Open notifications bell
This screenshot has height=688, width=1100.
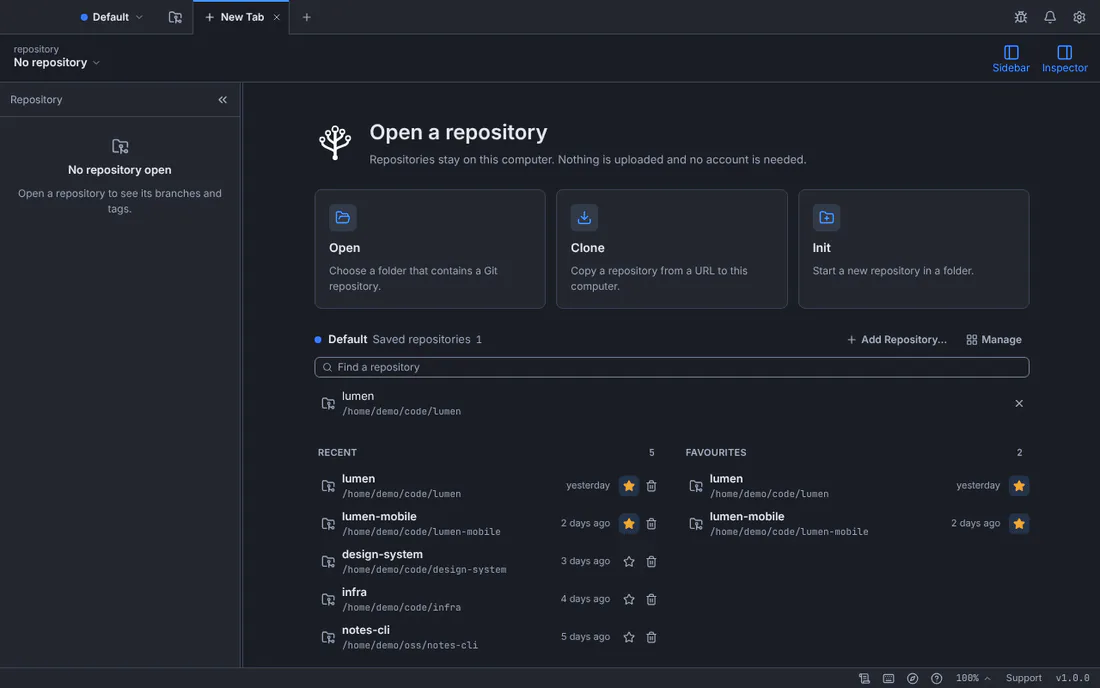pos(1049,17)
